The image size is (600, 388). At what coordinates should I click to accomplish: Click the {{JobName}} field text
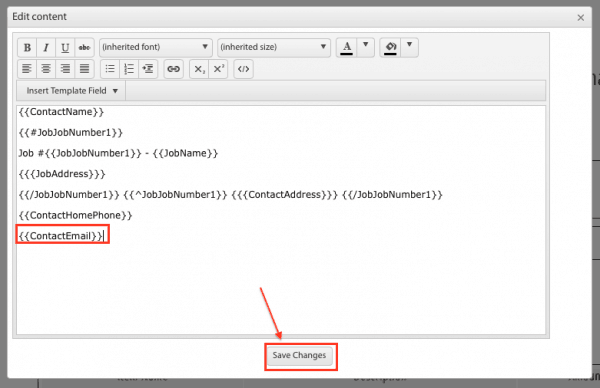click(185, 153)
